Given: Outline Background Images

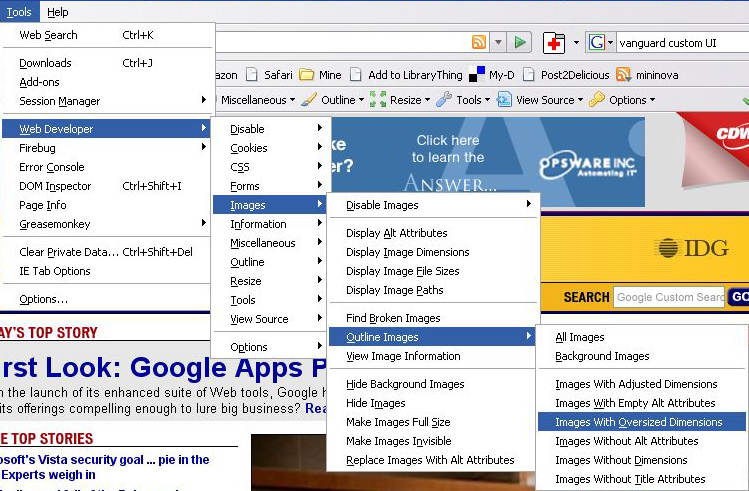Looking at the screenshot, I should [642, 356].
